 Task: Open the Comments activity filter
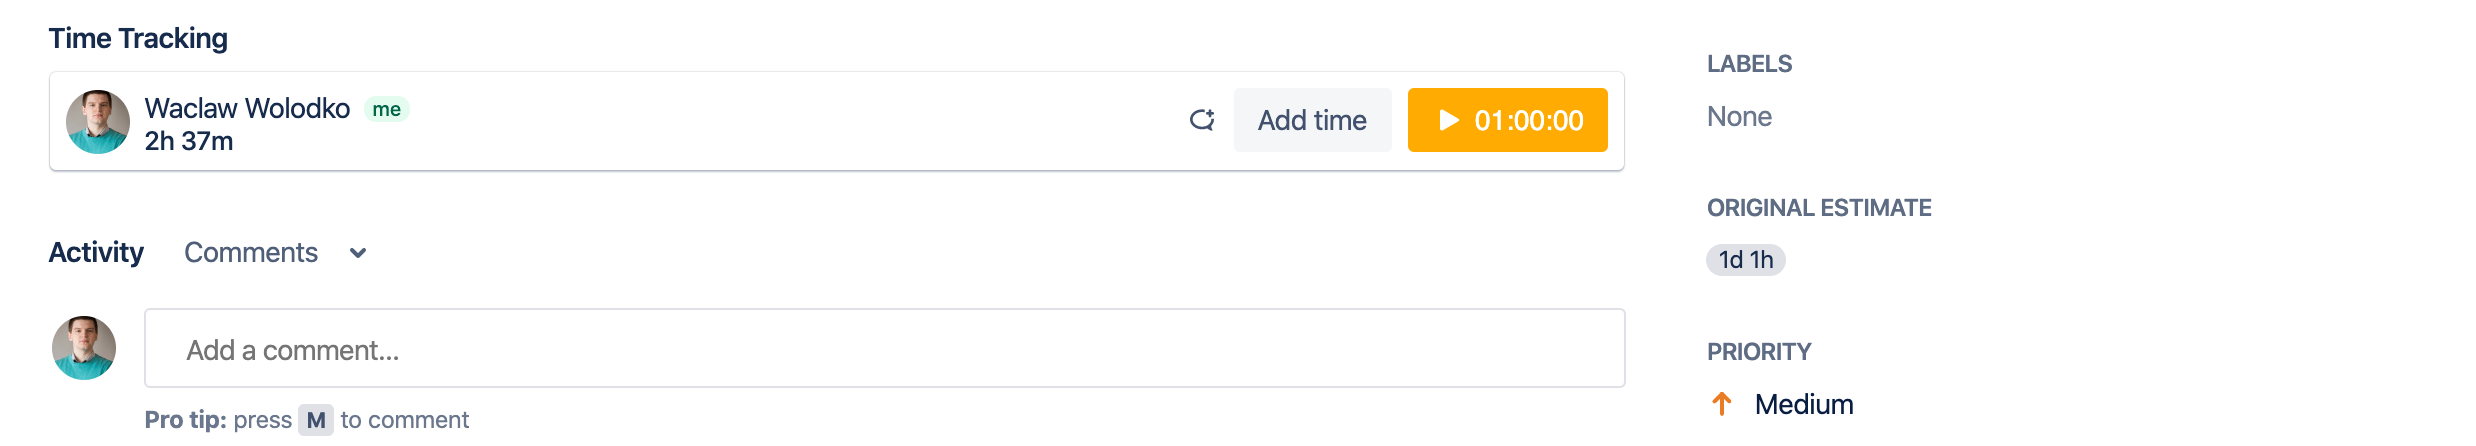251,252
